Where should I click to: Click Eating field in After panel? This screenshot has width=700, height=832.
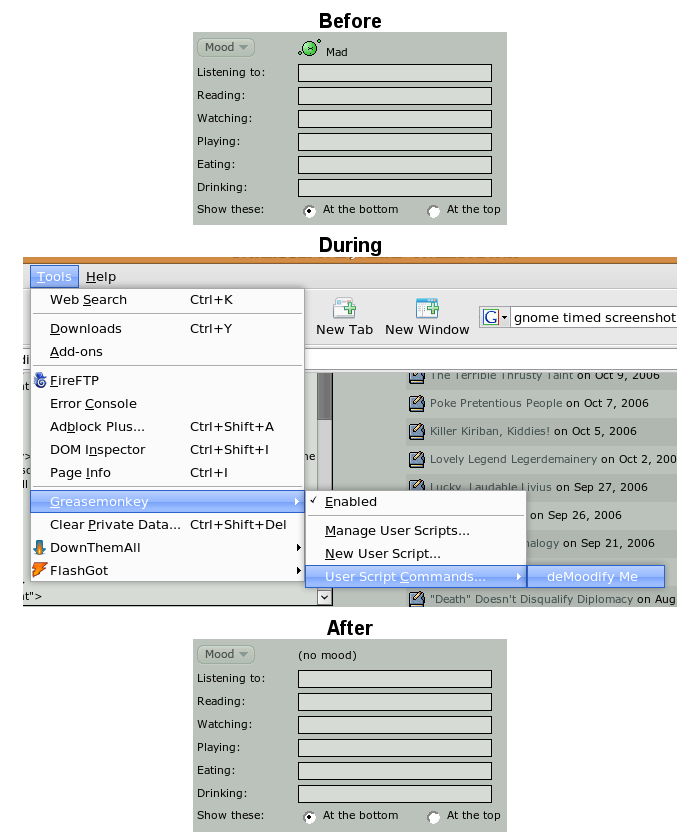[x=395, y=771]
